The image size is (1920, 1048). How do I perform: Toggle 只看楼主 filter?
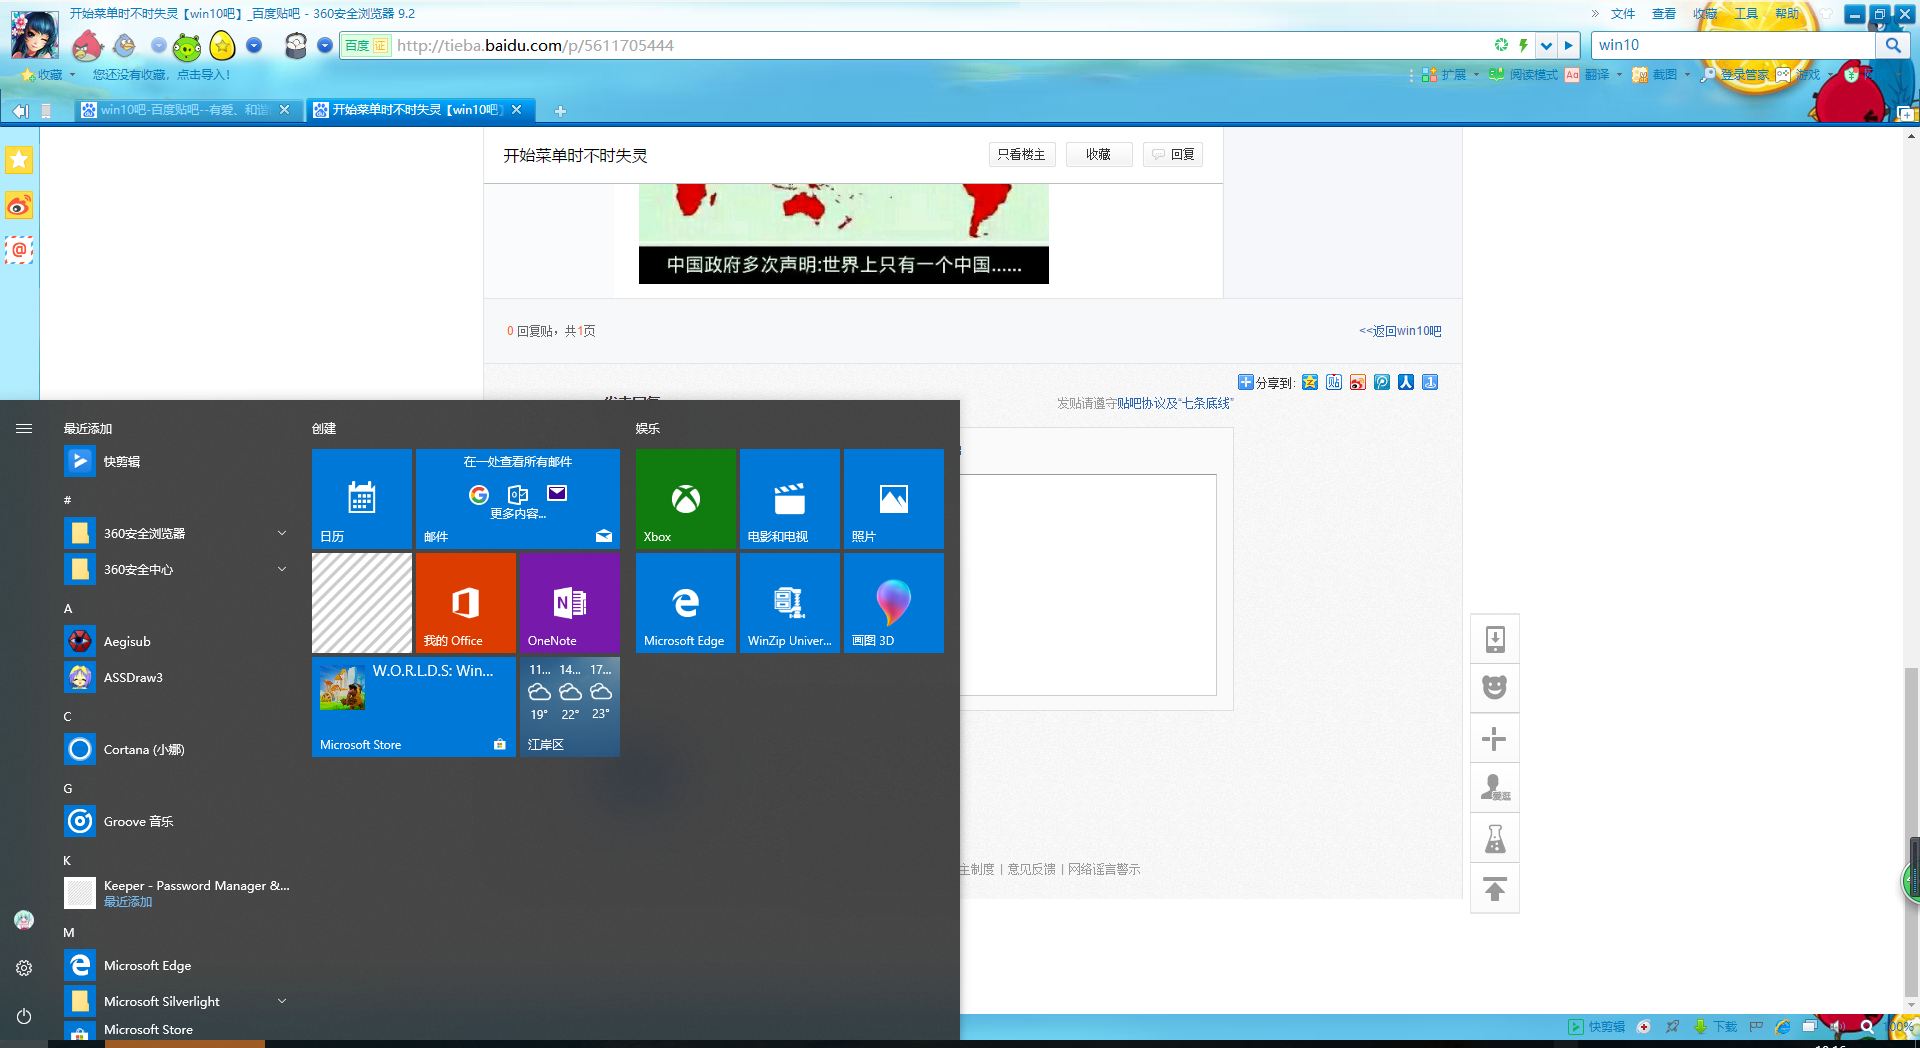click(x=1021, y=155)
